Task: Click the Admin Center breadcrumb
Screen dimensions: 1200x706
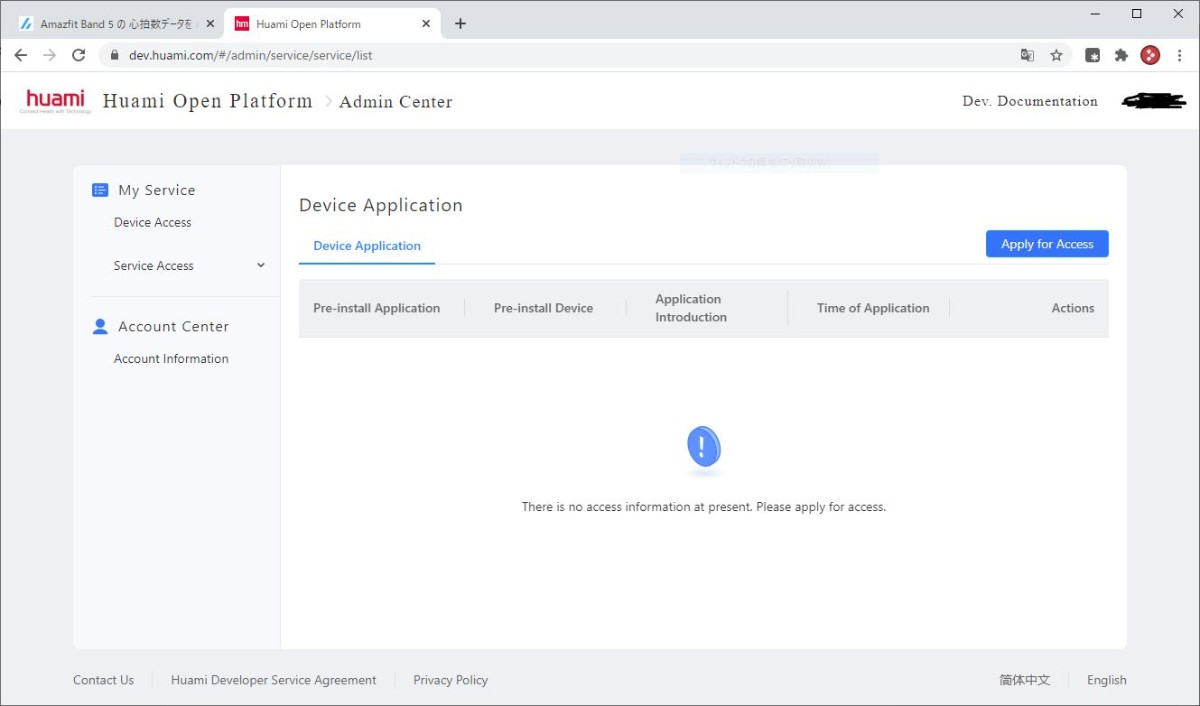Action: pos(396,102)
